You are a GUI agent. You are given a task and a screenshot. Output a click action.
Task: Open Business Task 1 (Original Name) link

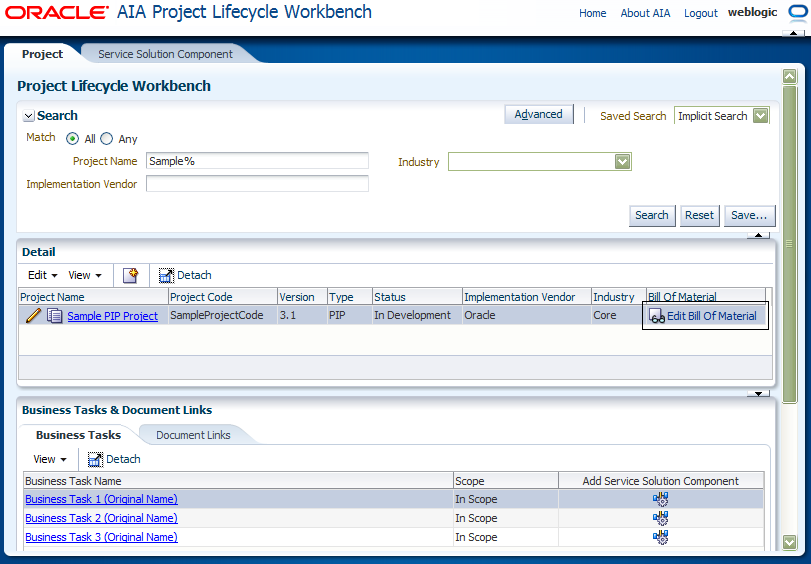pyautogui.click(x=101, y=499)
